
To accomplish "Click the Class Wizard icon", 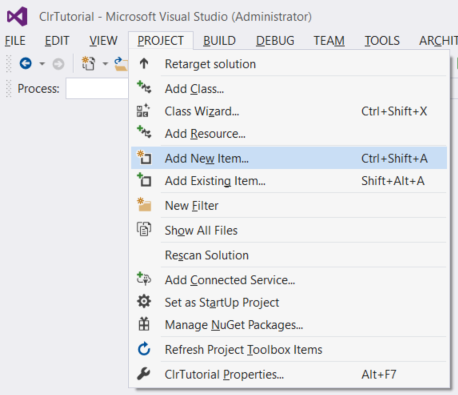I will 144,111.
